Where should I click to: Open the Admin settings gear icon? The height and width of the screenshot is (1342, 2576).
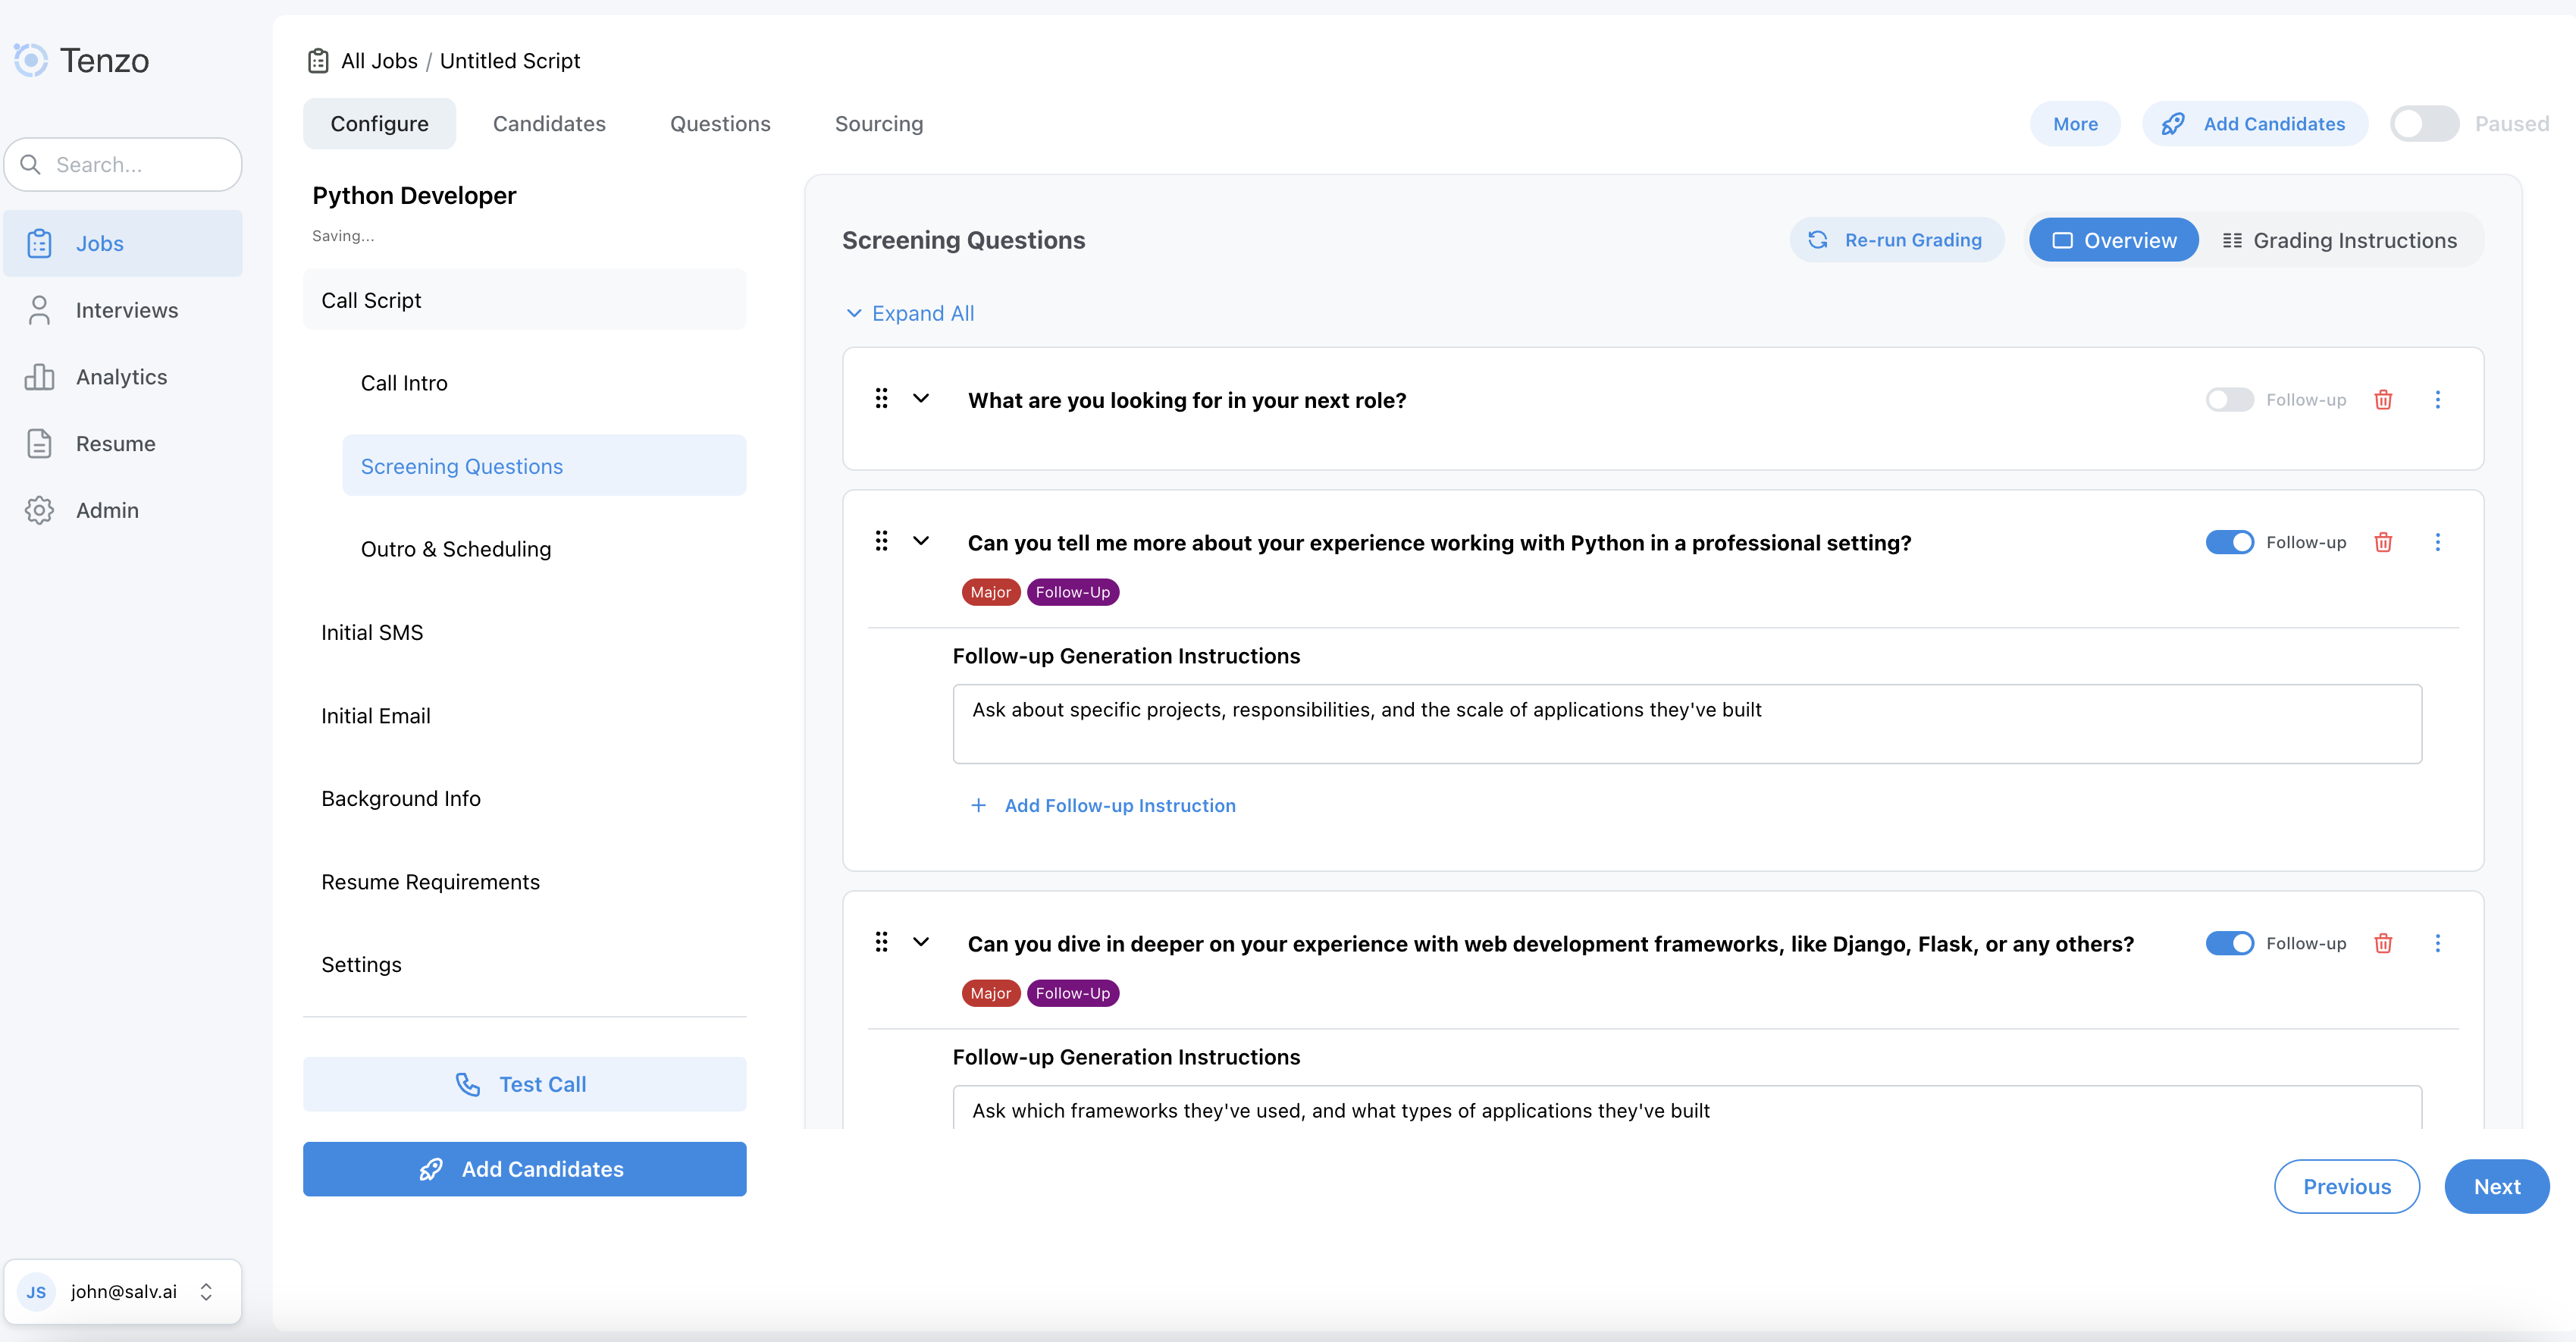tap(39, 510)
